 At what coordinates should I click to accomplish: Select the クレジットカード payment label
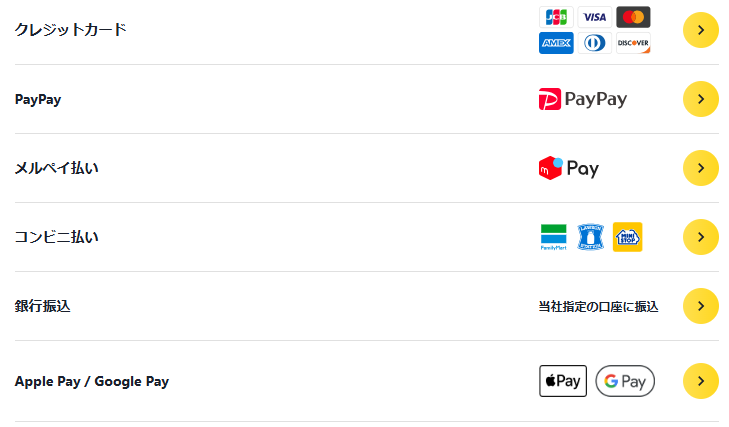pyautogui.click(x=71, y=29)
